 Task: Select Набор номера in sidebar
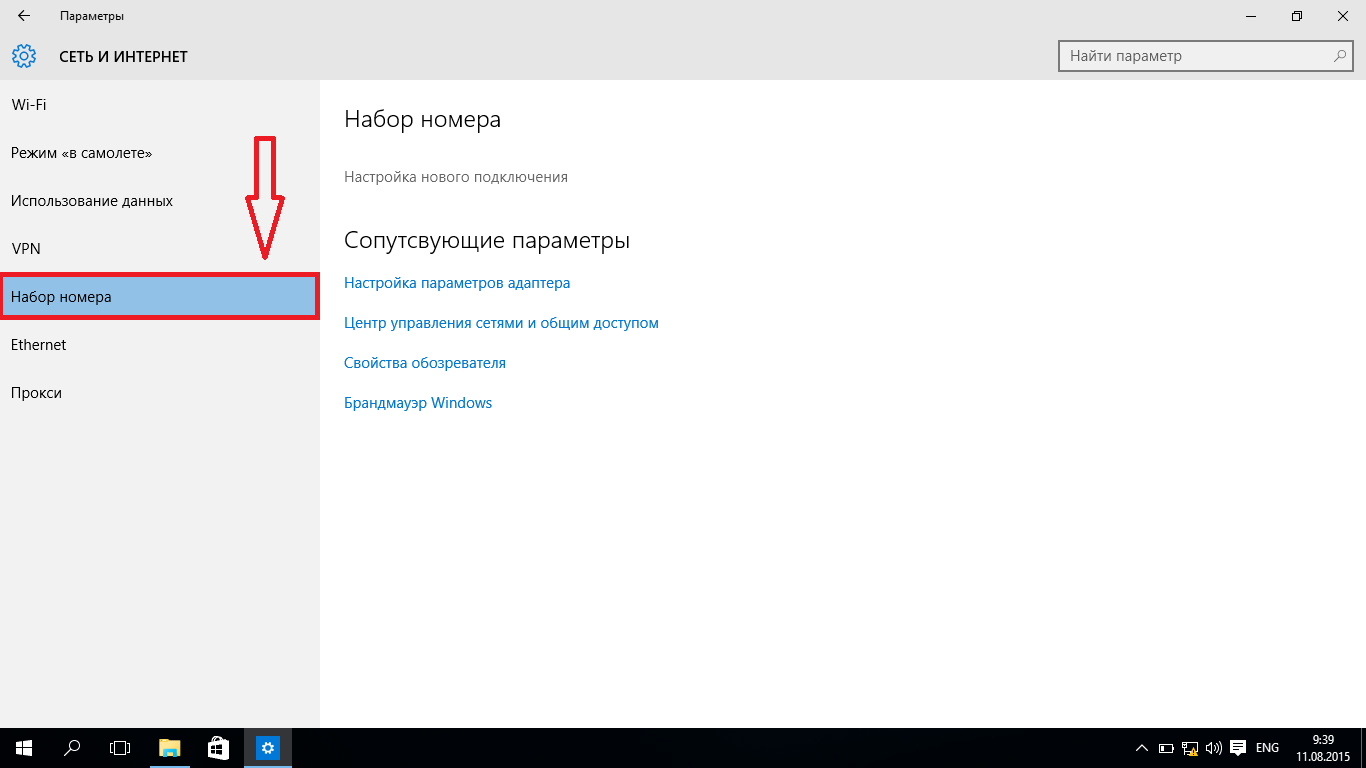160,297
